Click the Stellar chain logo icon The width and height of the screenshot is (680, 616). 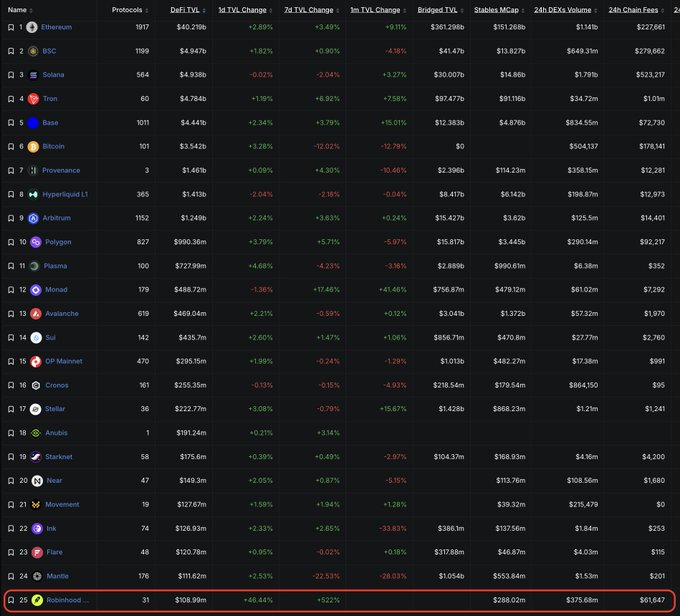35,409
